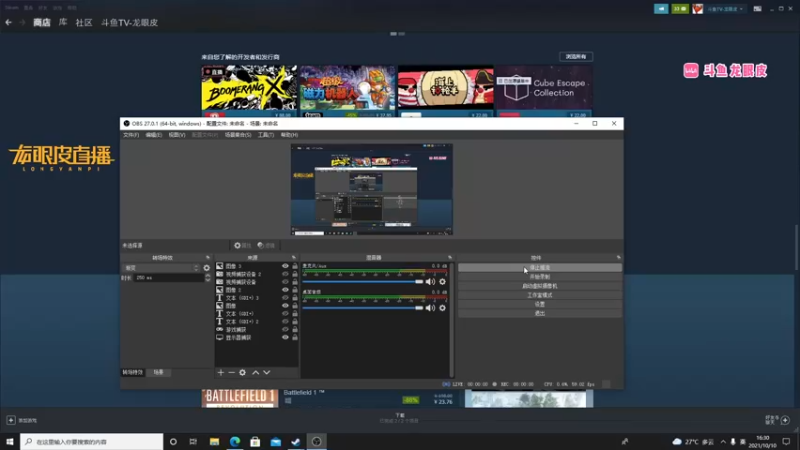Toggle visibility of 显示器捕获 source

click(x=285, y=337)
